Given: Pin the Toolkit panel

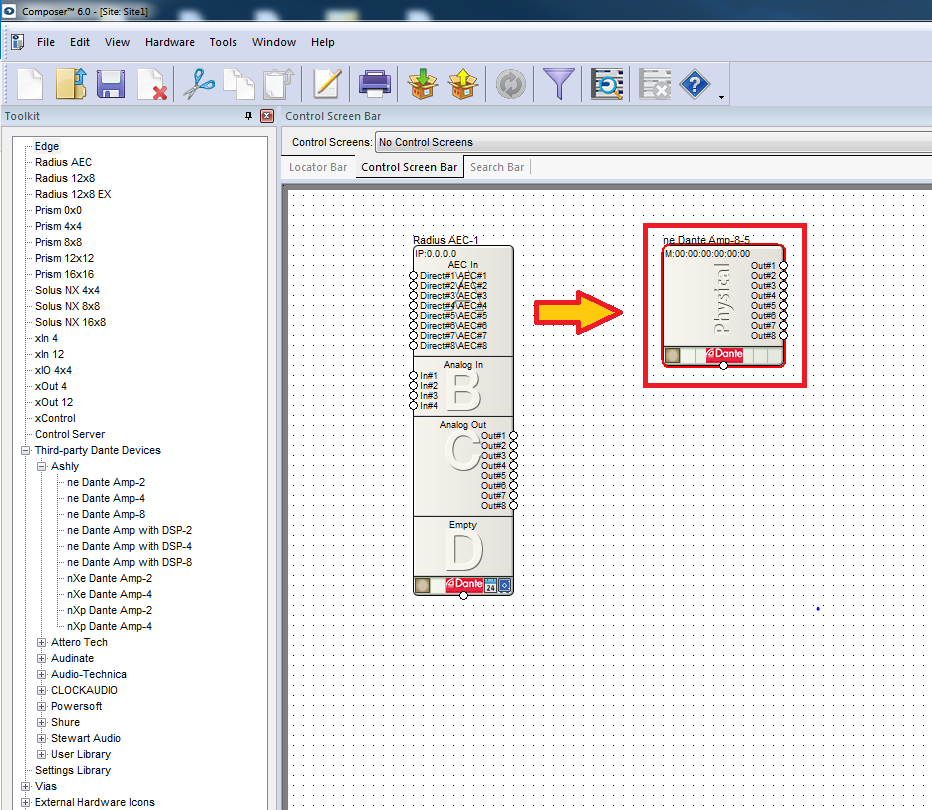Looking at the screenshot, I should 248,116.
